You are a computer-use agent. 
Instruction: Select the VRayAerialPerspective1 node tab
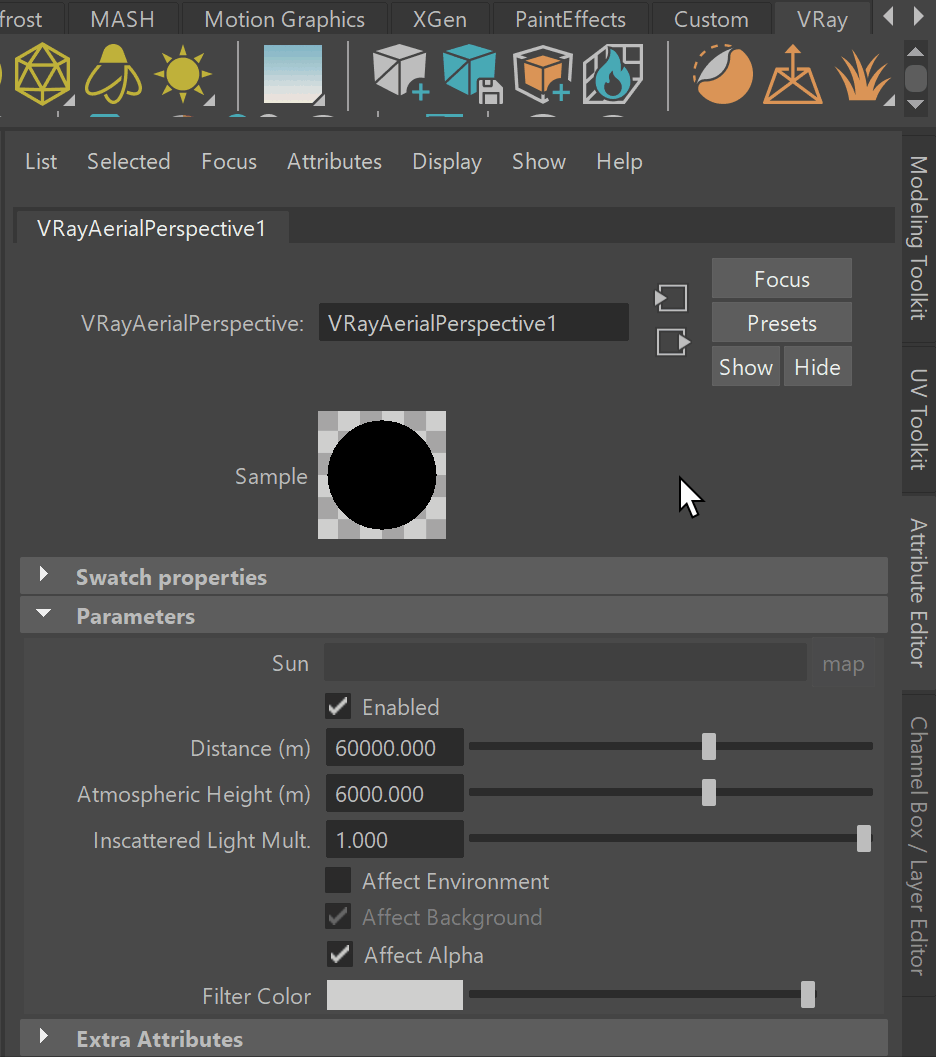point(152,228)
